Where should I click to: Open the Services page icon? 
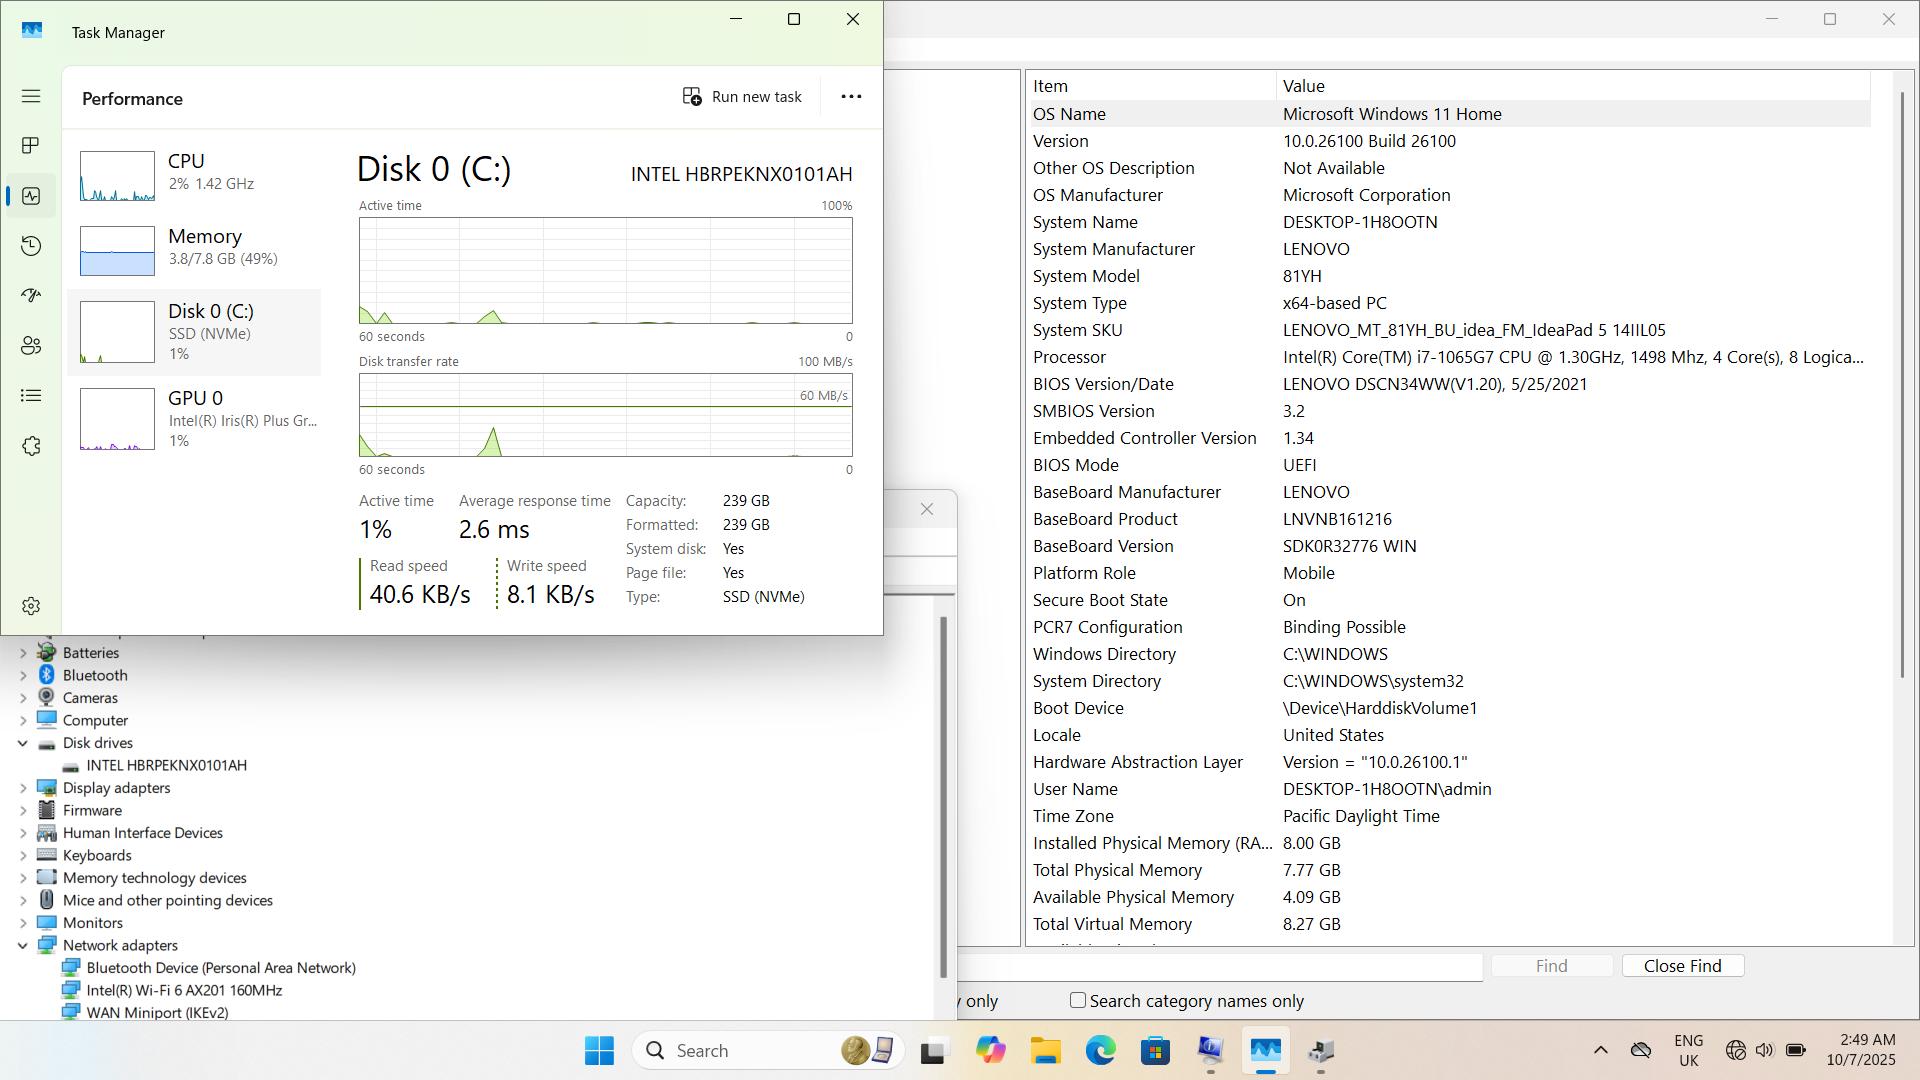(31, 446)
